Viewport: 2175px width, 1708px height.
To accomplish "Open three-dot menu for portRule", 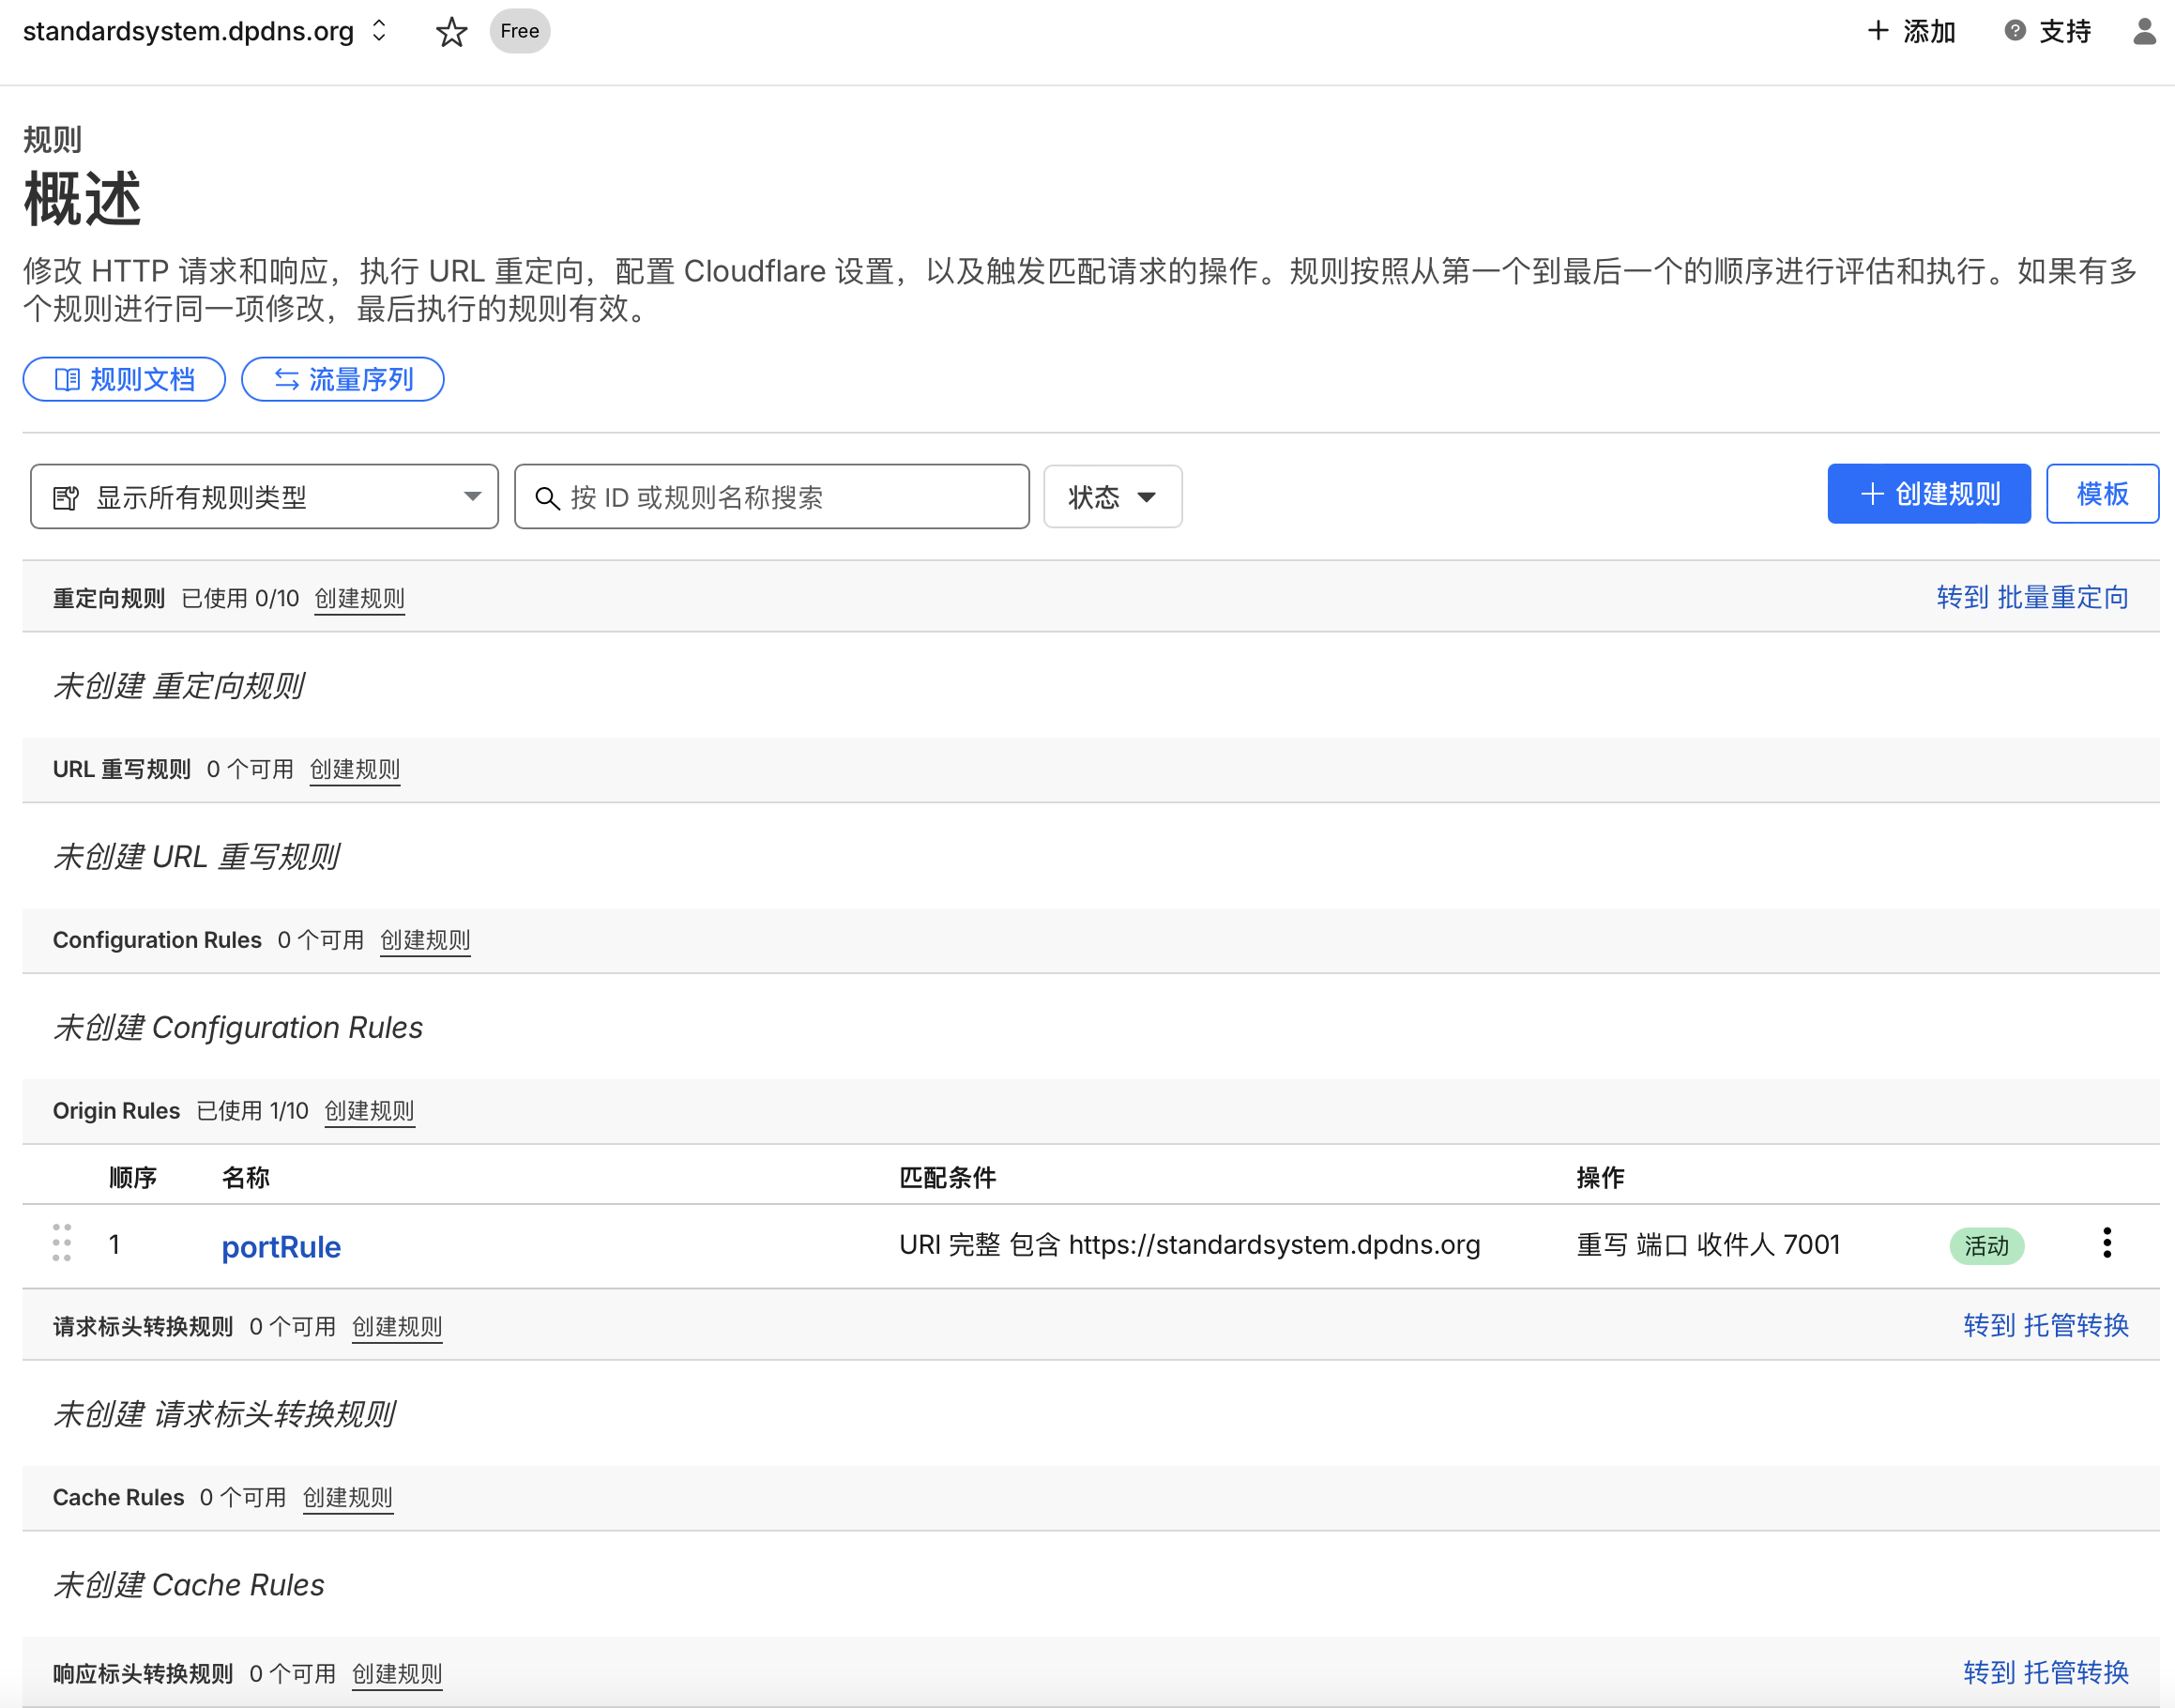I will point(2106,1243).
